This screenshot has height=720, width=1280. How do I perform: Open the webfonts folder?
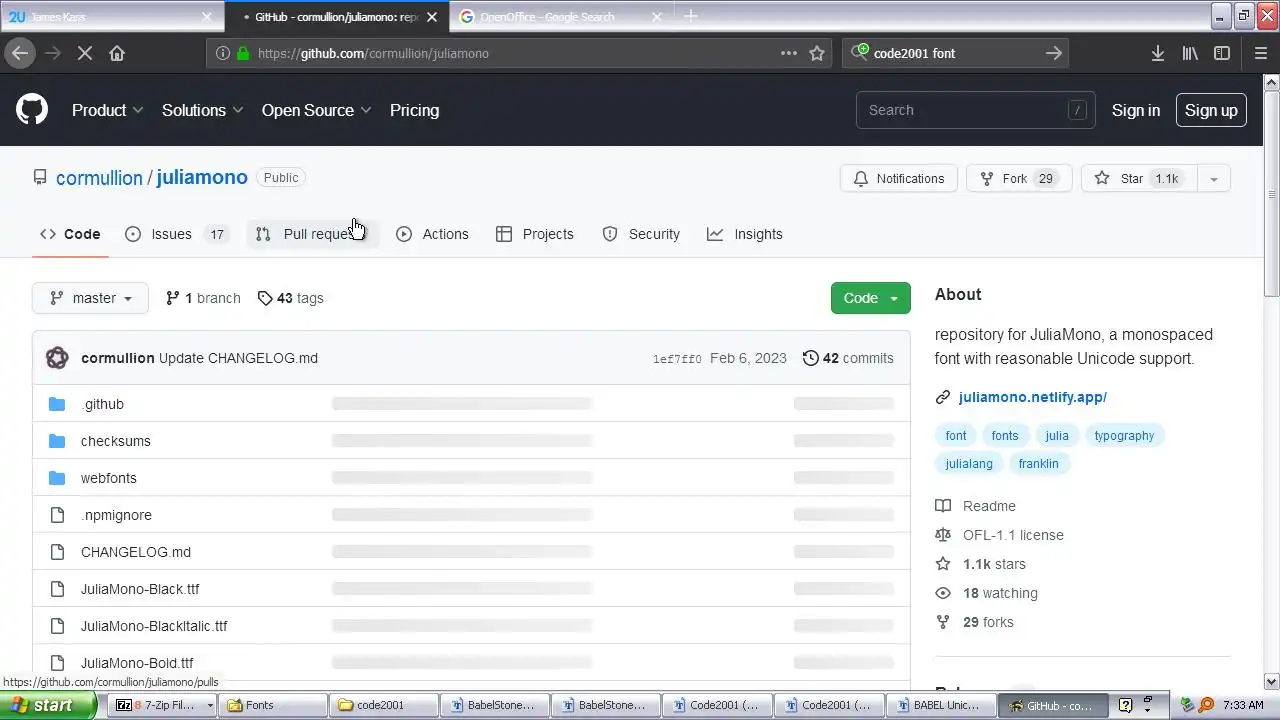pos(108,478)
